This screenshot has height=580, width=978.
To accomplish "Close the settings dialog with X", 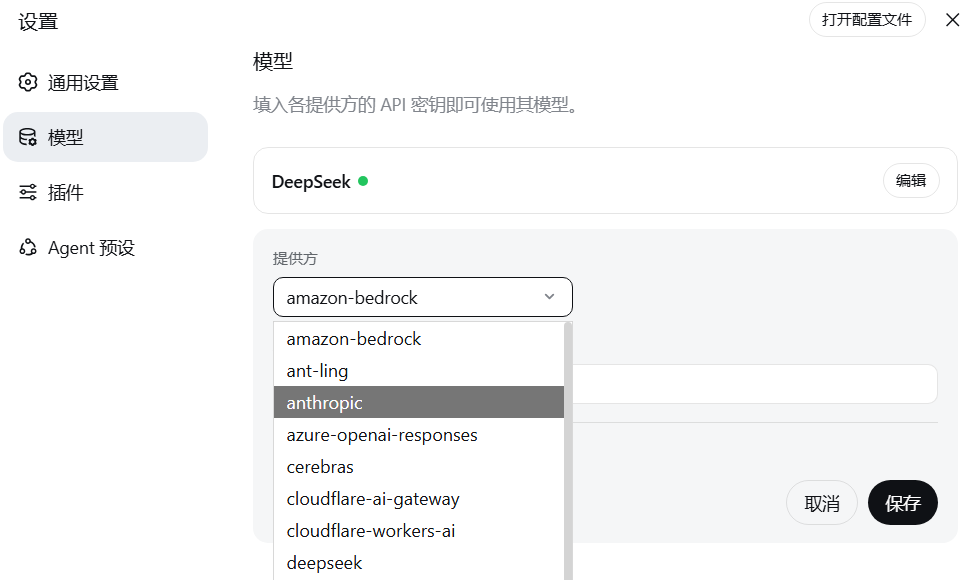I will 952,20.
